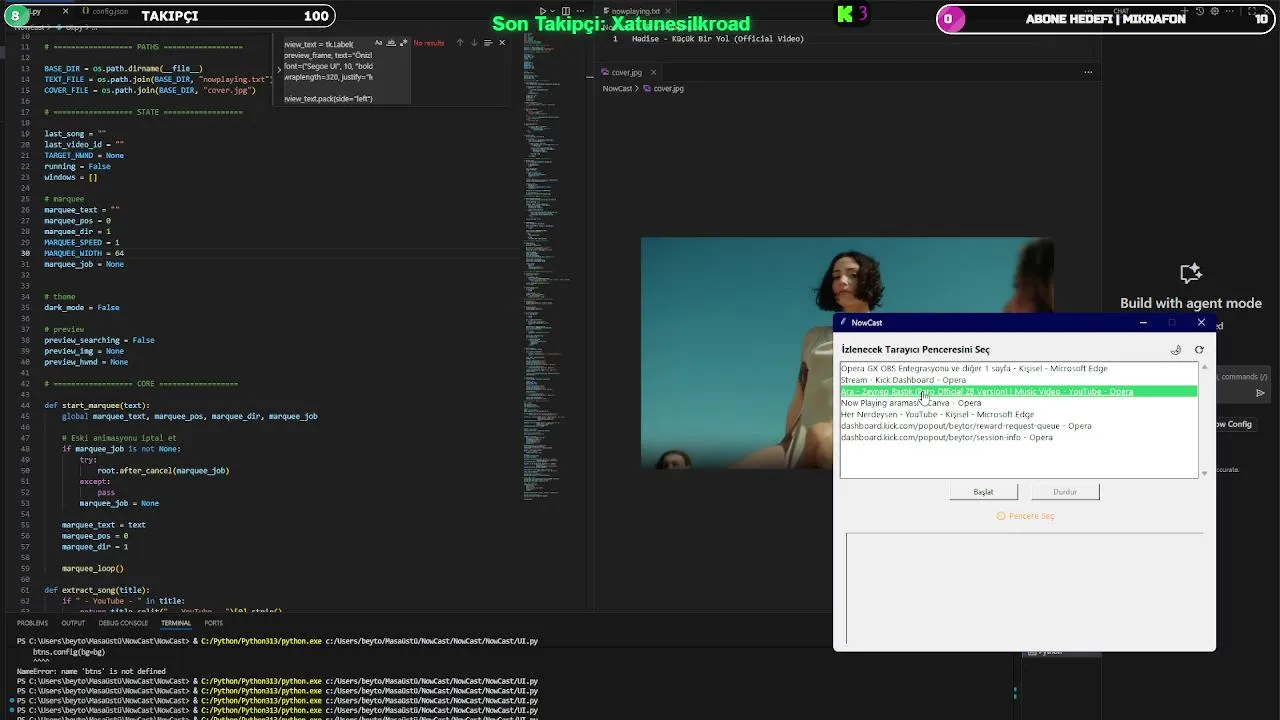Switch to the nowplaying.txt editor tab
The height and width of the screenshot is (720, 1280).
point(635,11)
